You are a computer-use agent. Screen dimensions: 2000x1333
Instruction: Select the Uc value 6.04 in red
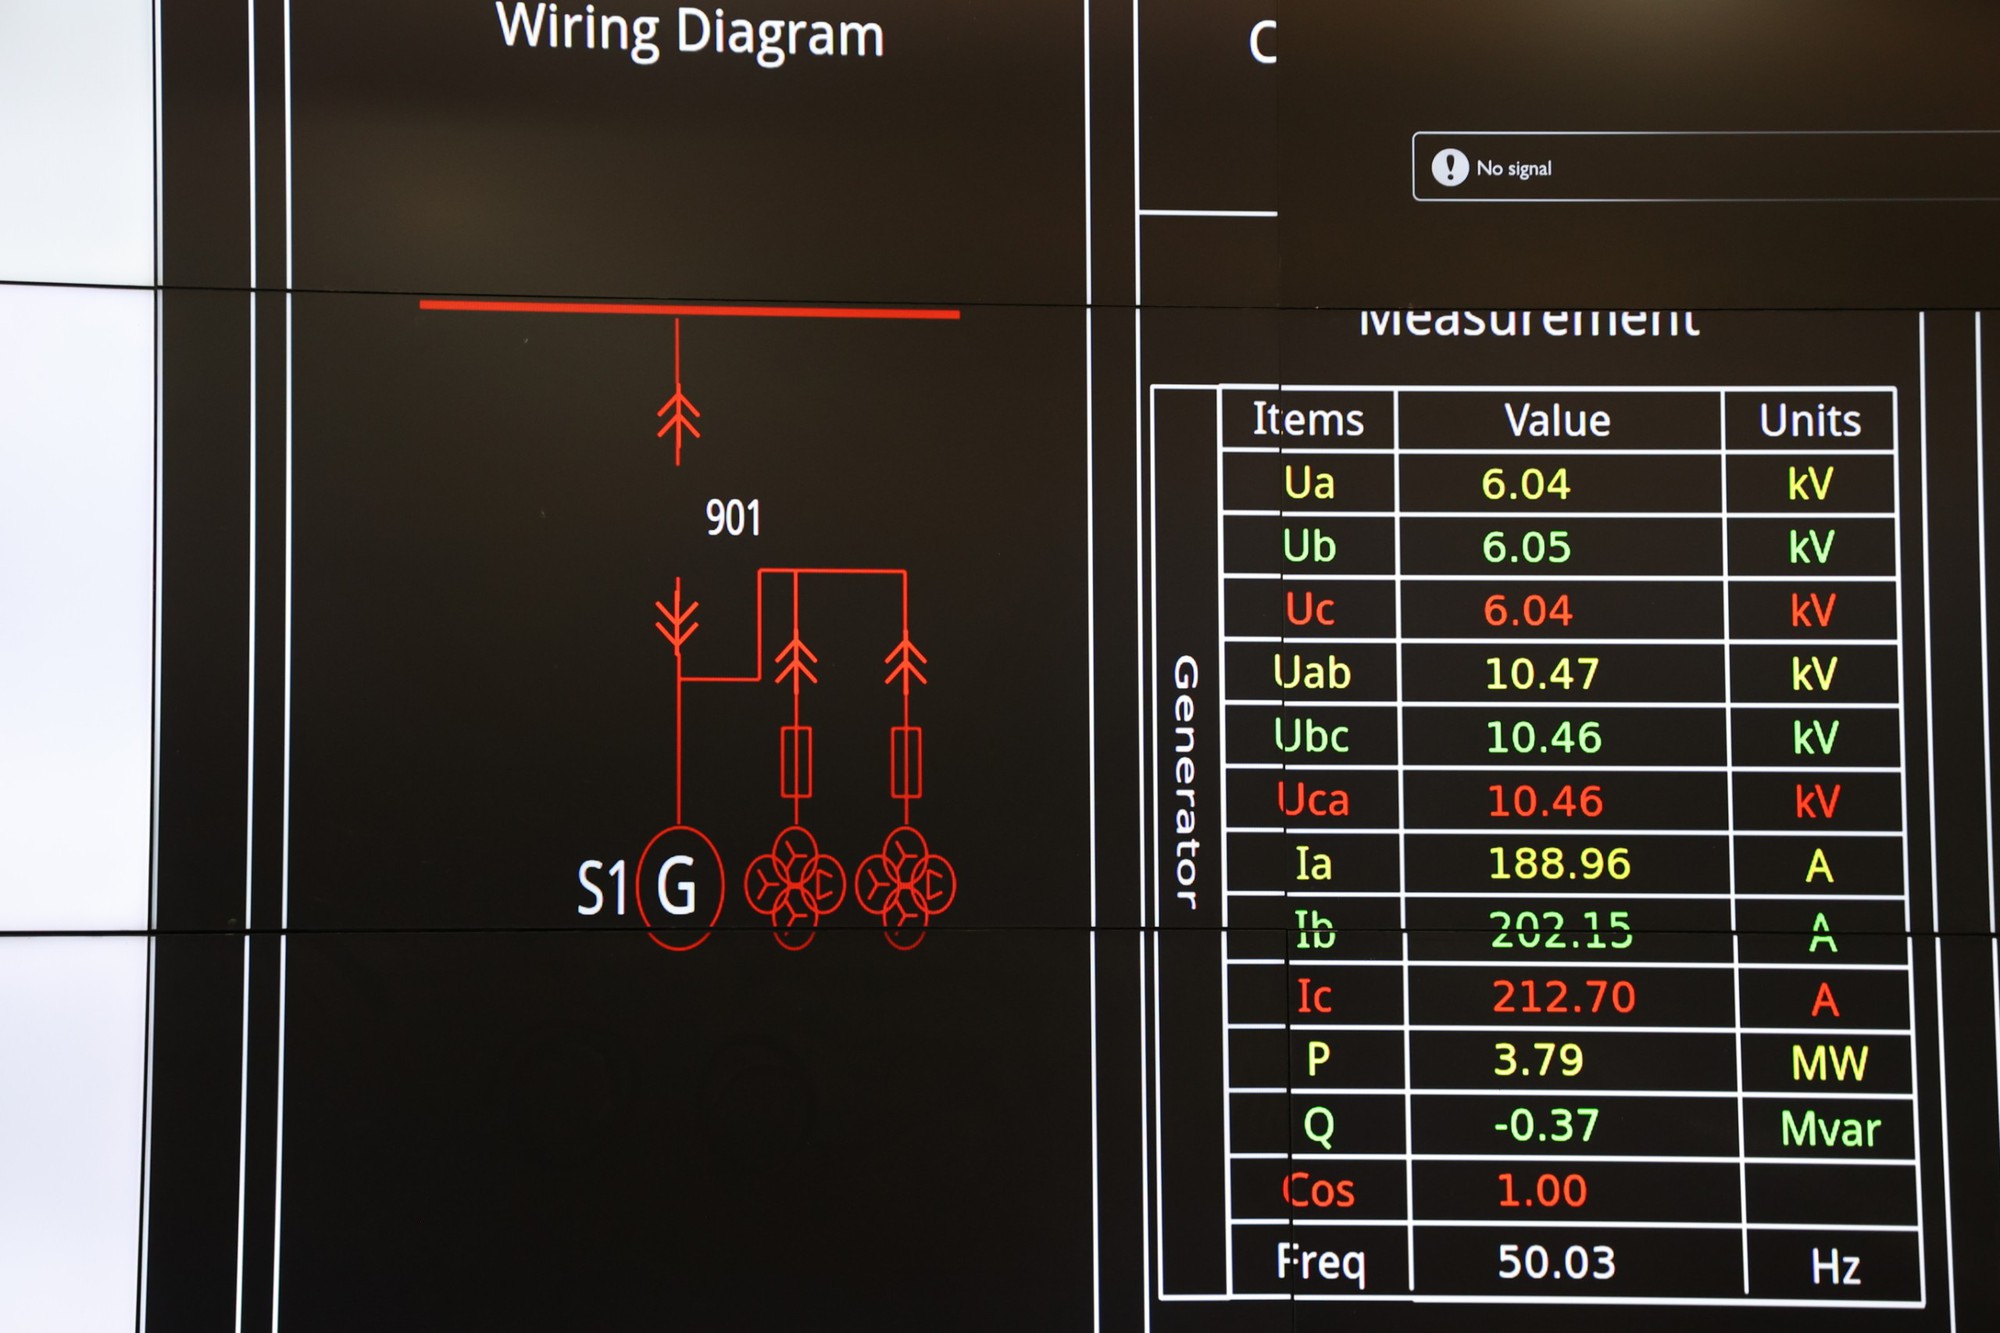click(1528, 611)
